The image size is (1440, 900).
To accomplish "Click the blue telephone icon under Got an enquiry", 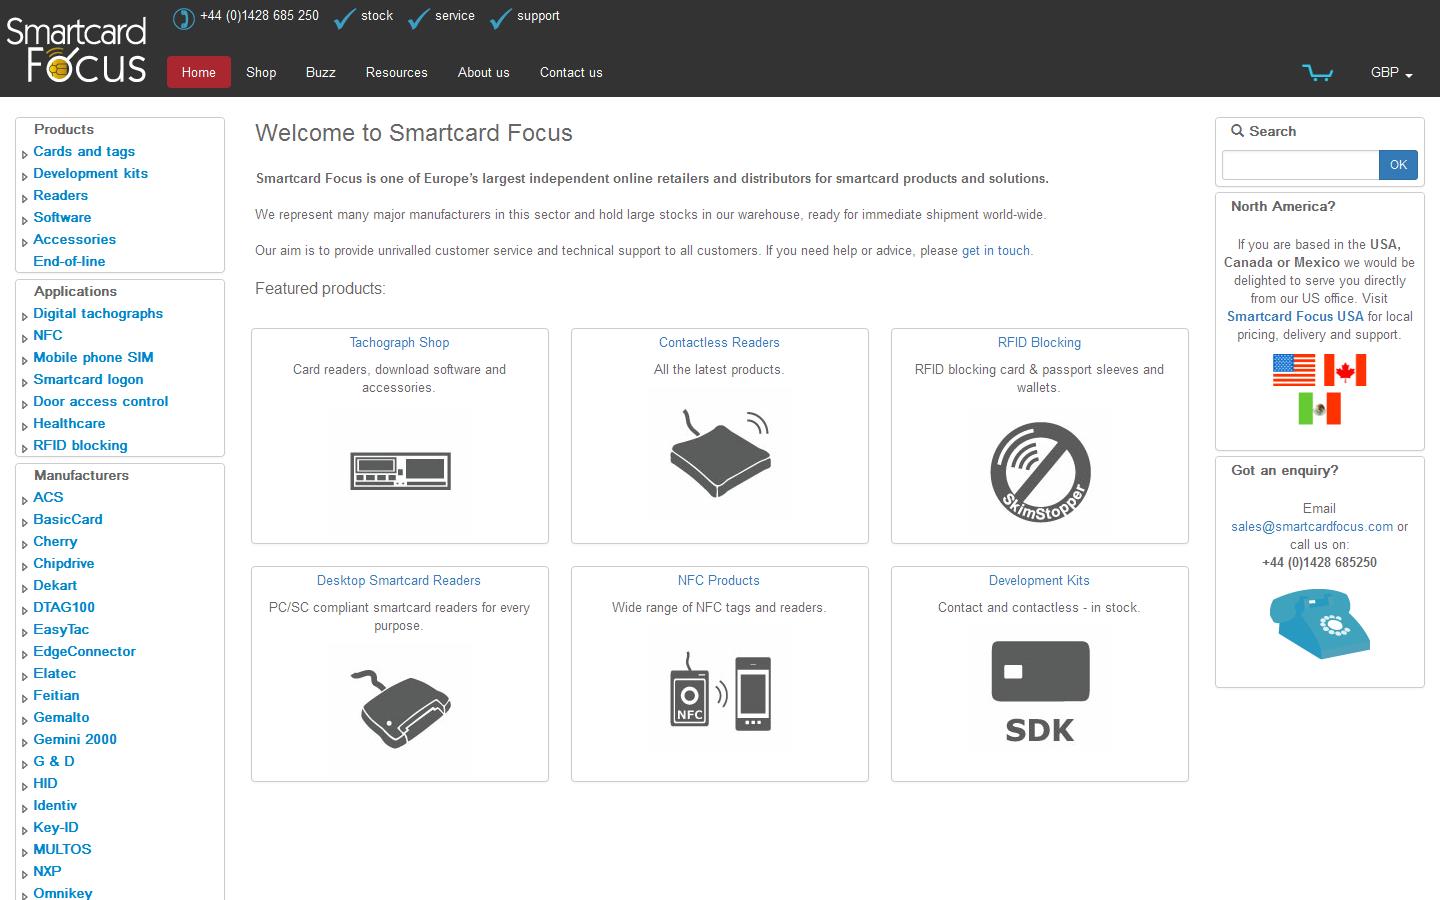I will (x=1319, y=623).
